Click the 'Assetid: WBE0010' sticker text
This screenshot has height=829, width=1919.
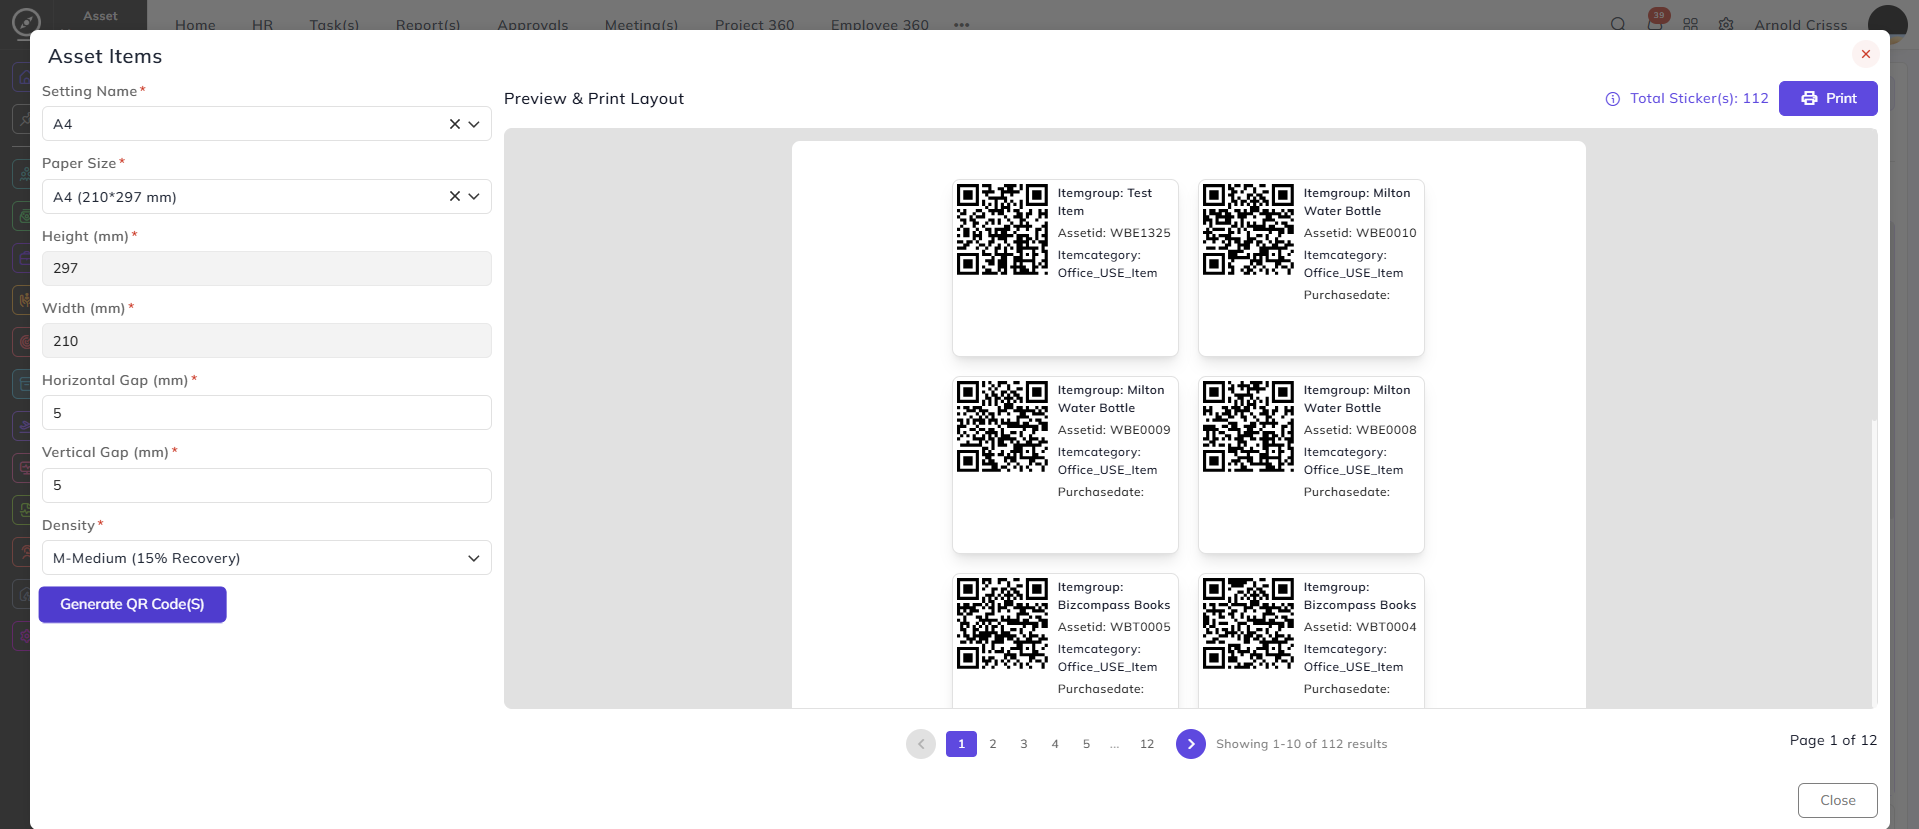pos(1360,233)
